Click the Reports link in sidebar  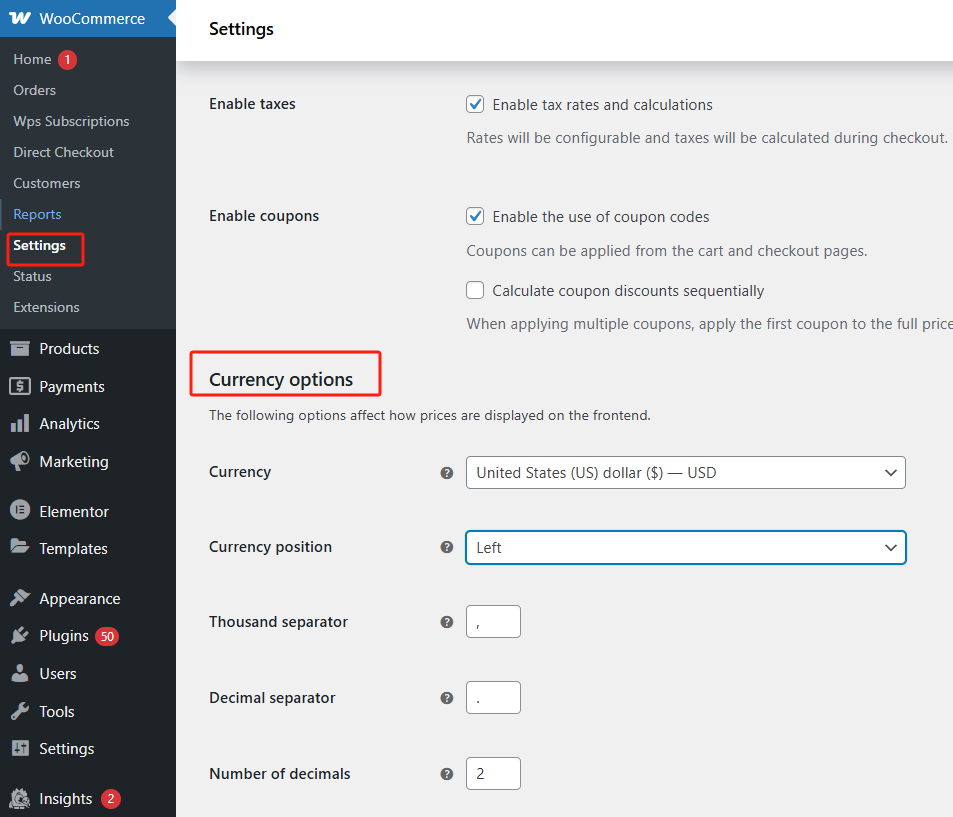37,214
